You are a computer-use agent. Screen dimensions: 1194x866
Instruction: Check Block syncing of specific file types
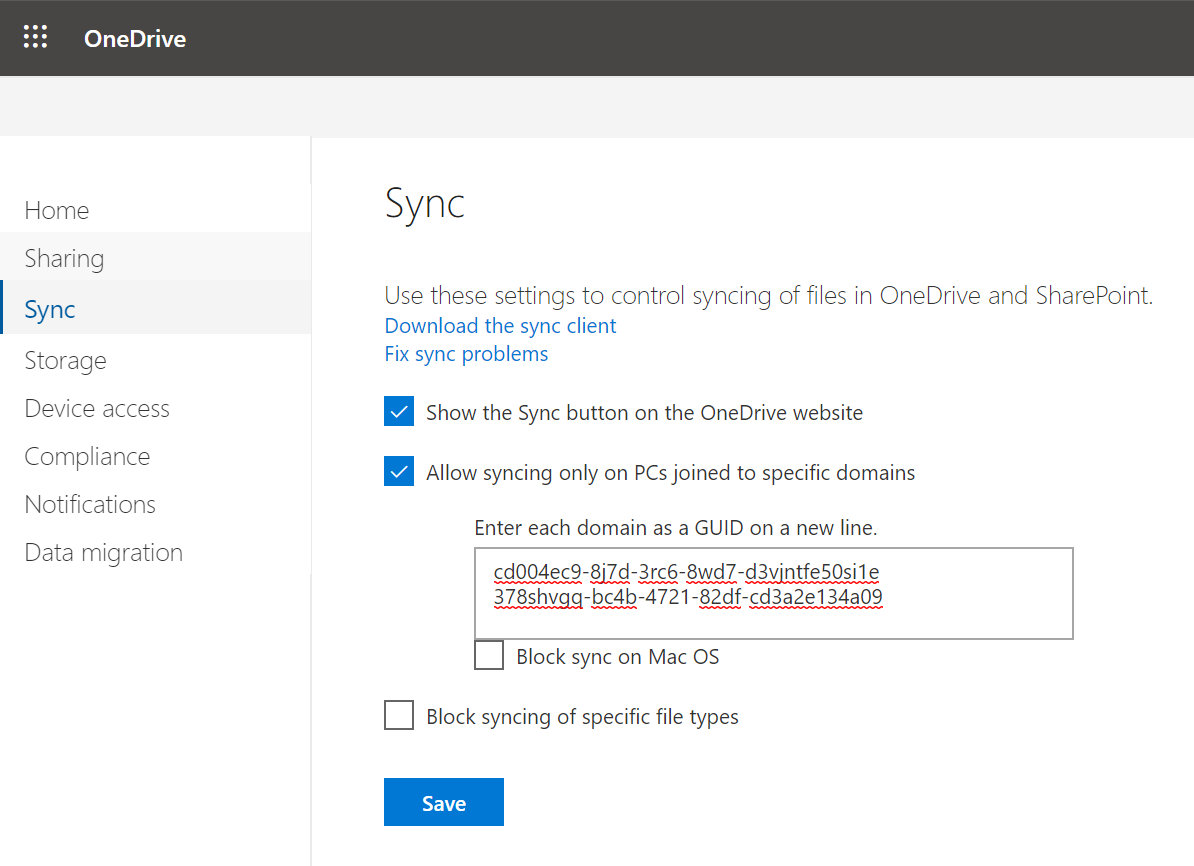399,716
